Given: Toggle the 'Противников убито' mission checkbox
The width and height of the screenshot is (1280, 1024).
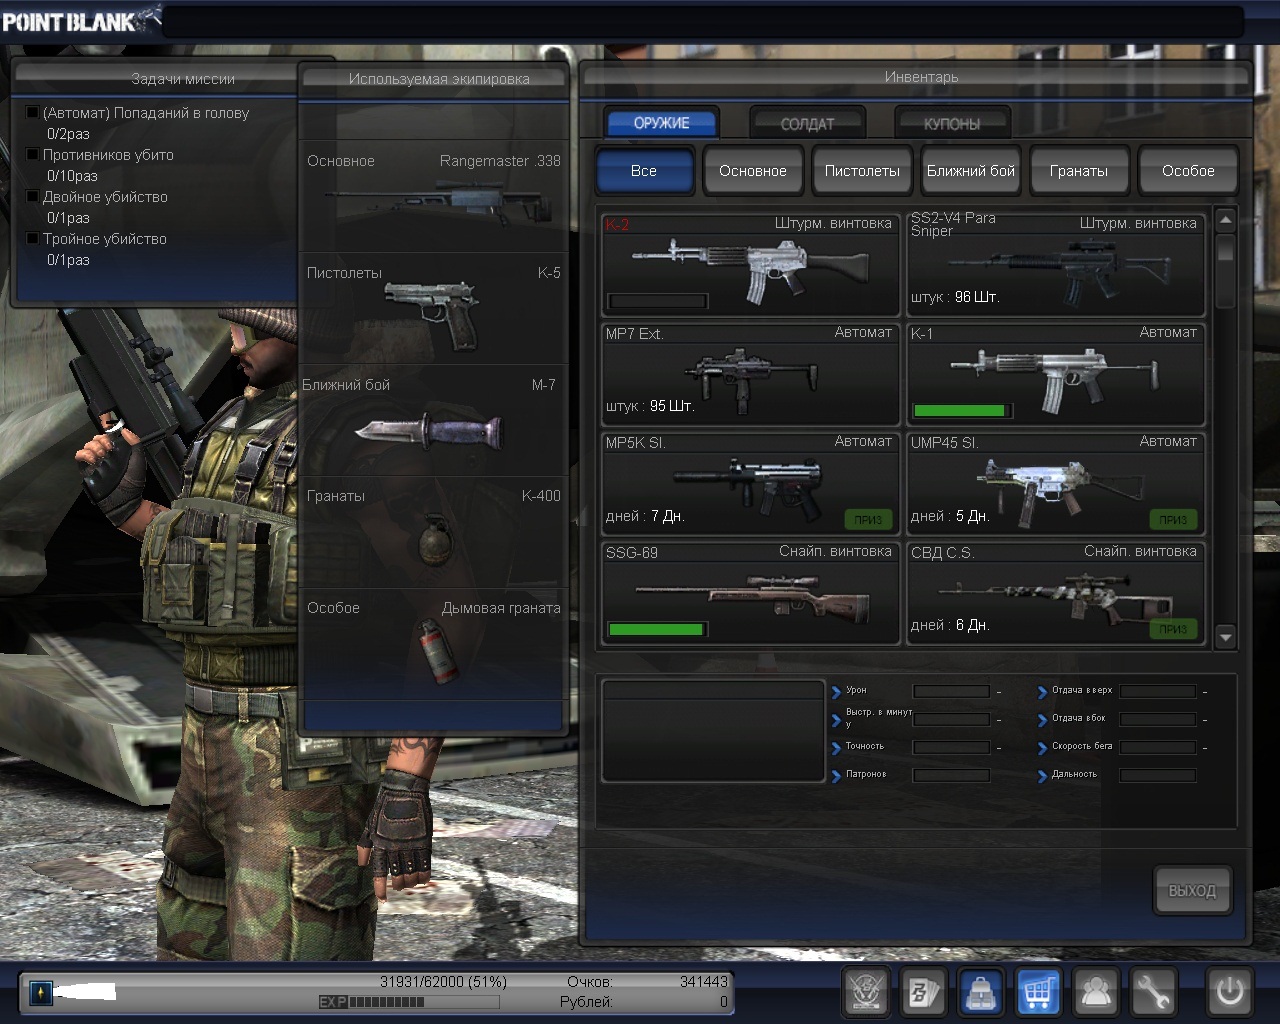Looking at the screenshot, I should click(32, 155).
